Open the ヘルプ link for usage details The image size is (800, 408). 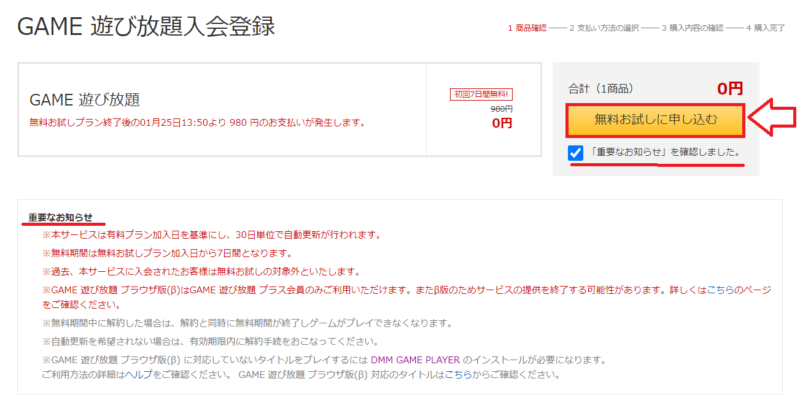pos(139,375)
